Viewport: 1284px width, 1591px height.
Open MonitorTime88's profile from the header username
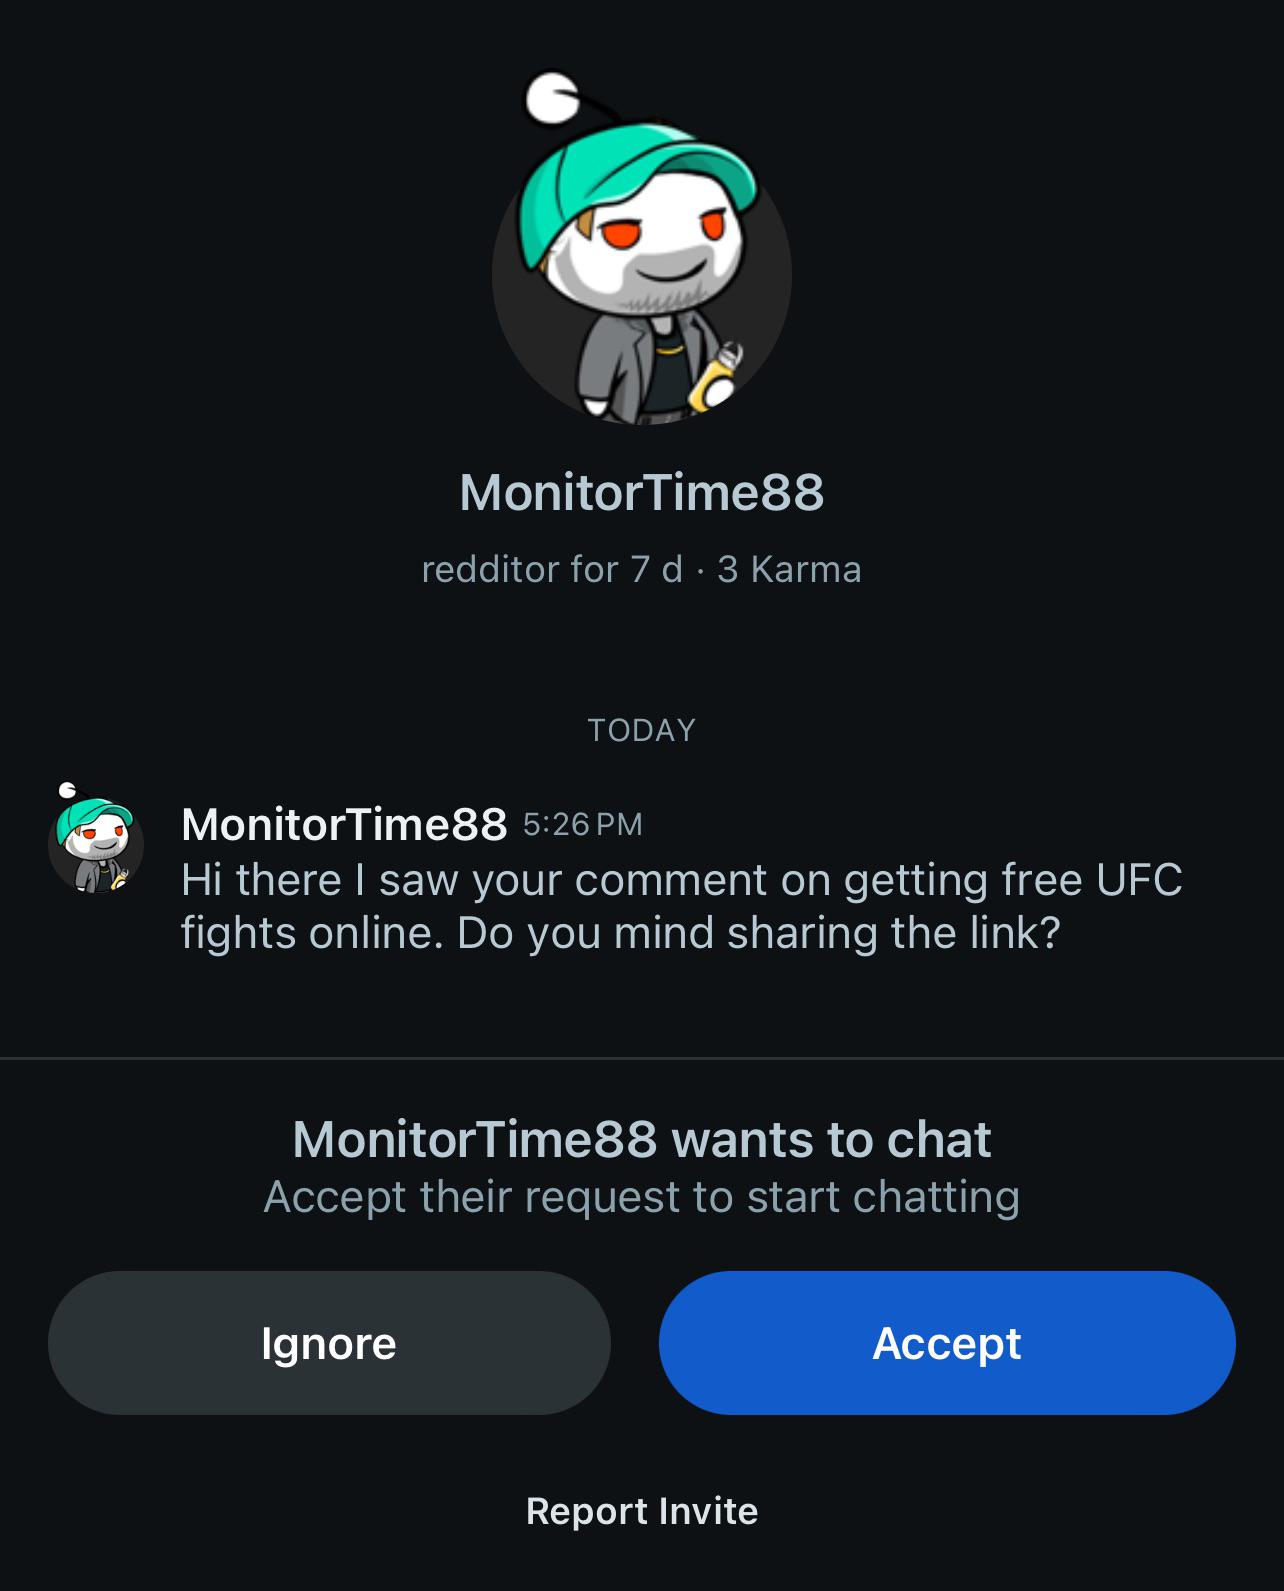(641, 492)
